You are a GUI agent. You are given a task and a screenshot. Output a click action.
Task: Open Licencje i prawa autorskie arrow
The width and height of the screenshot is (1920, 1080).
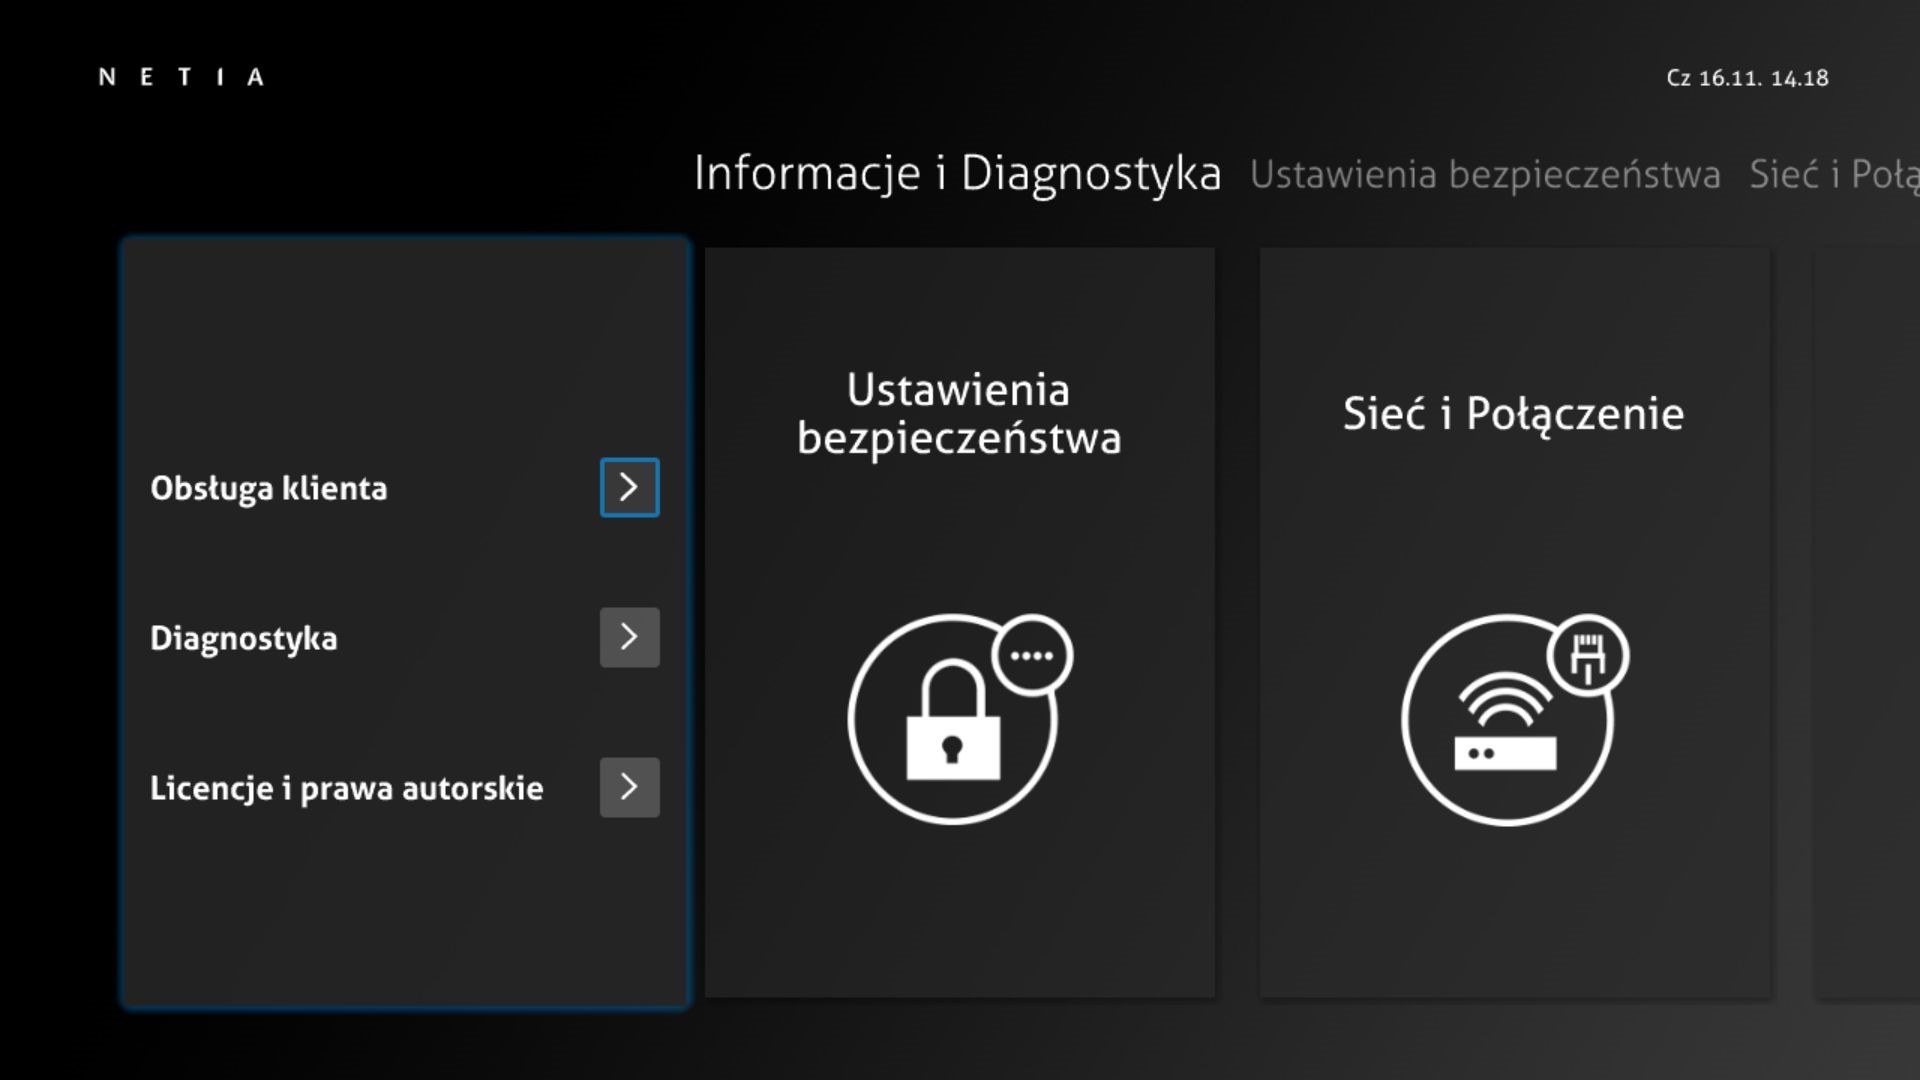[x=629, y=787]
